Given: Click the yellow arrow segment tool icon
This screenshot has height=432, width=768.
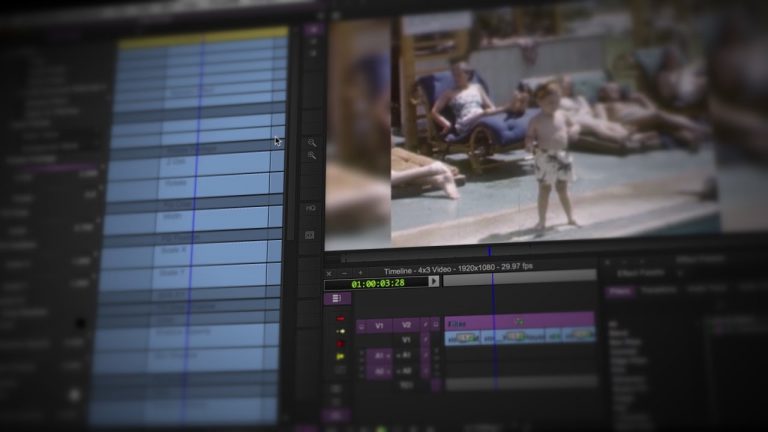Looking at the screenshot, I should click(x=341, y=331).
